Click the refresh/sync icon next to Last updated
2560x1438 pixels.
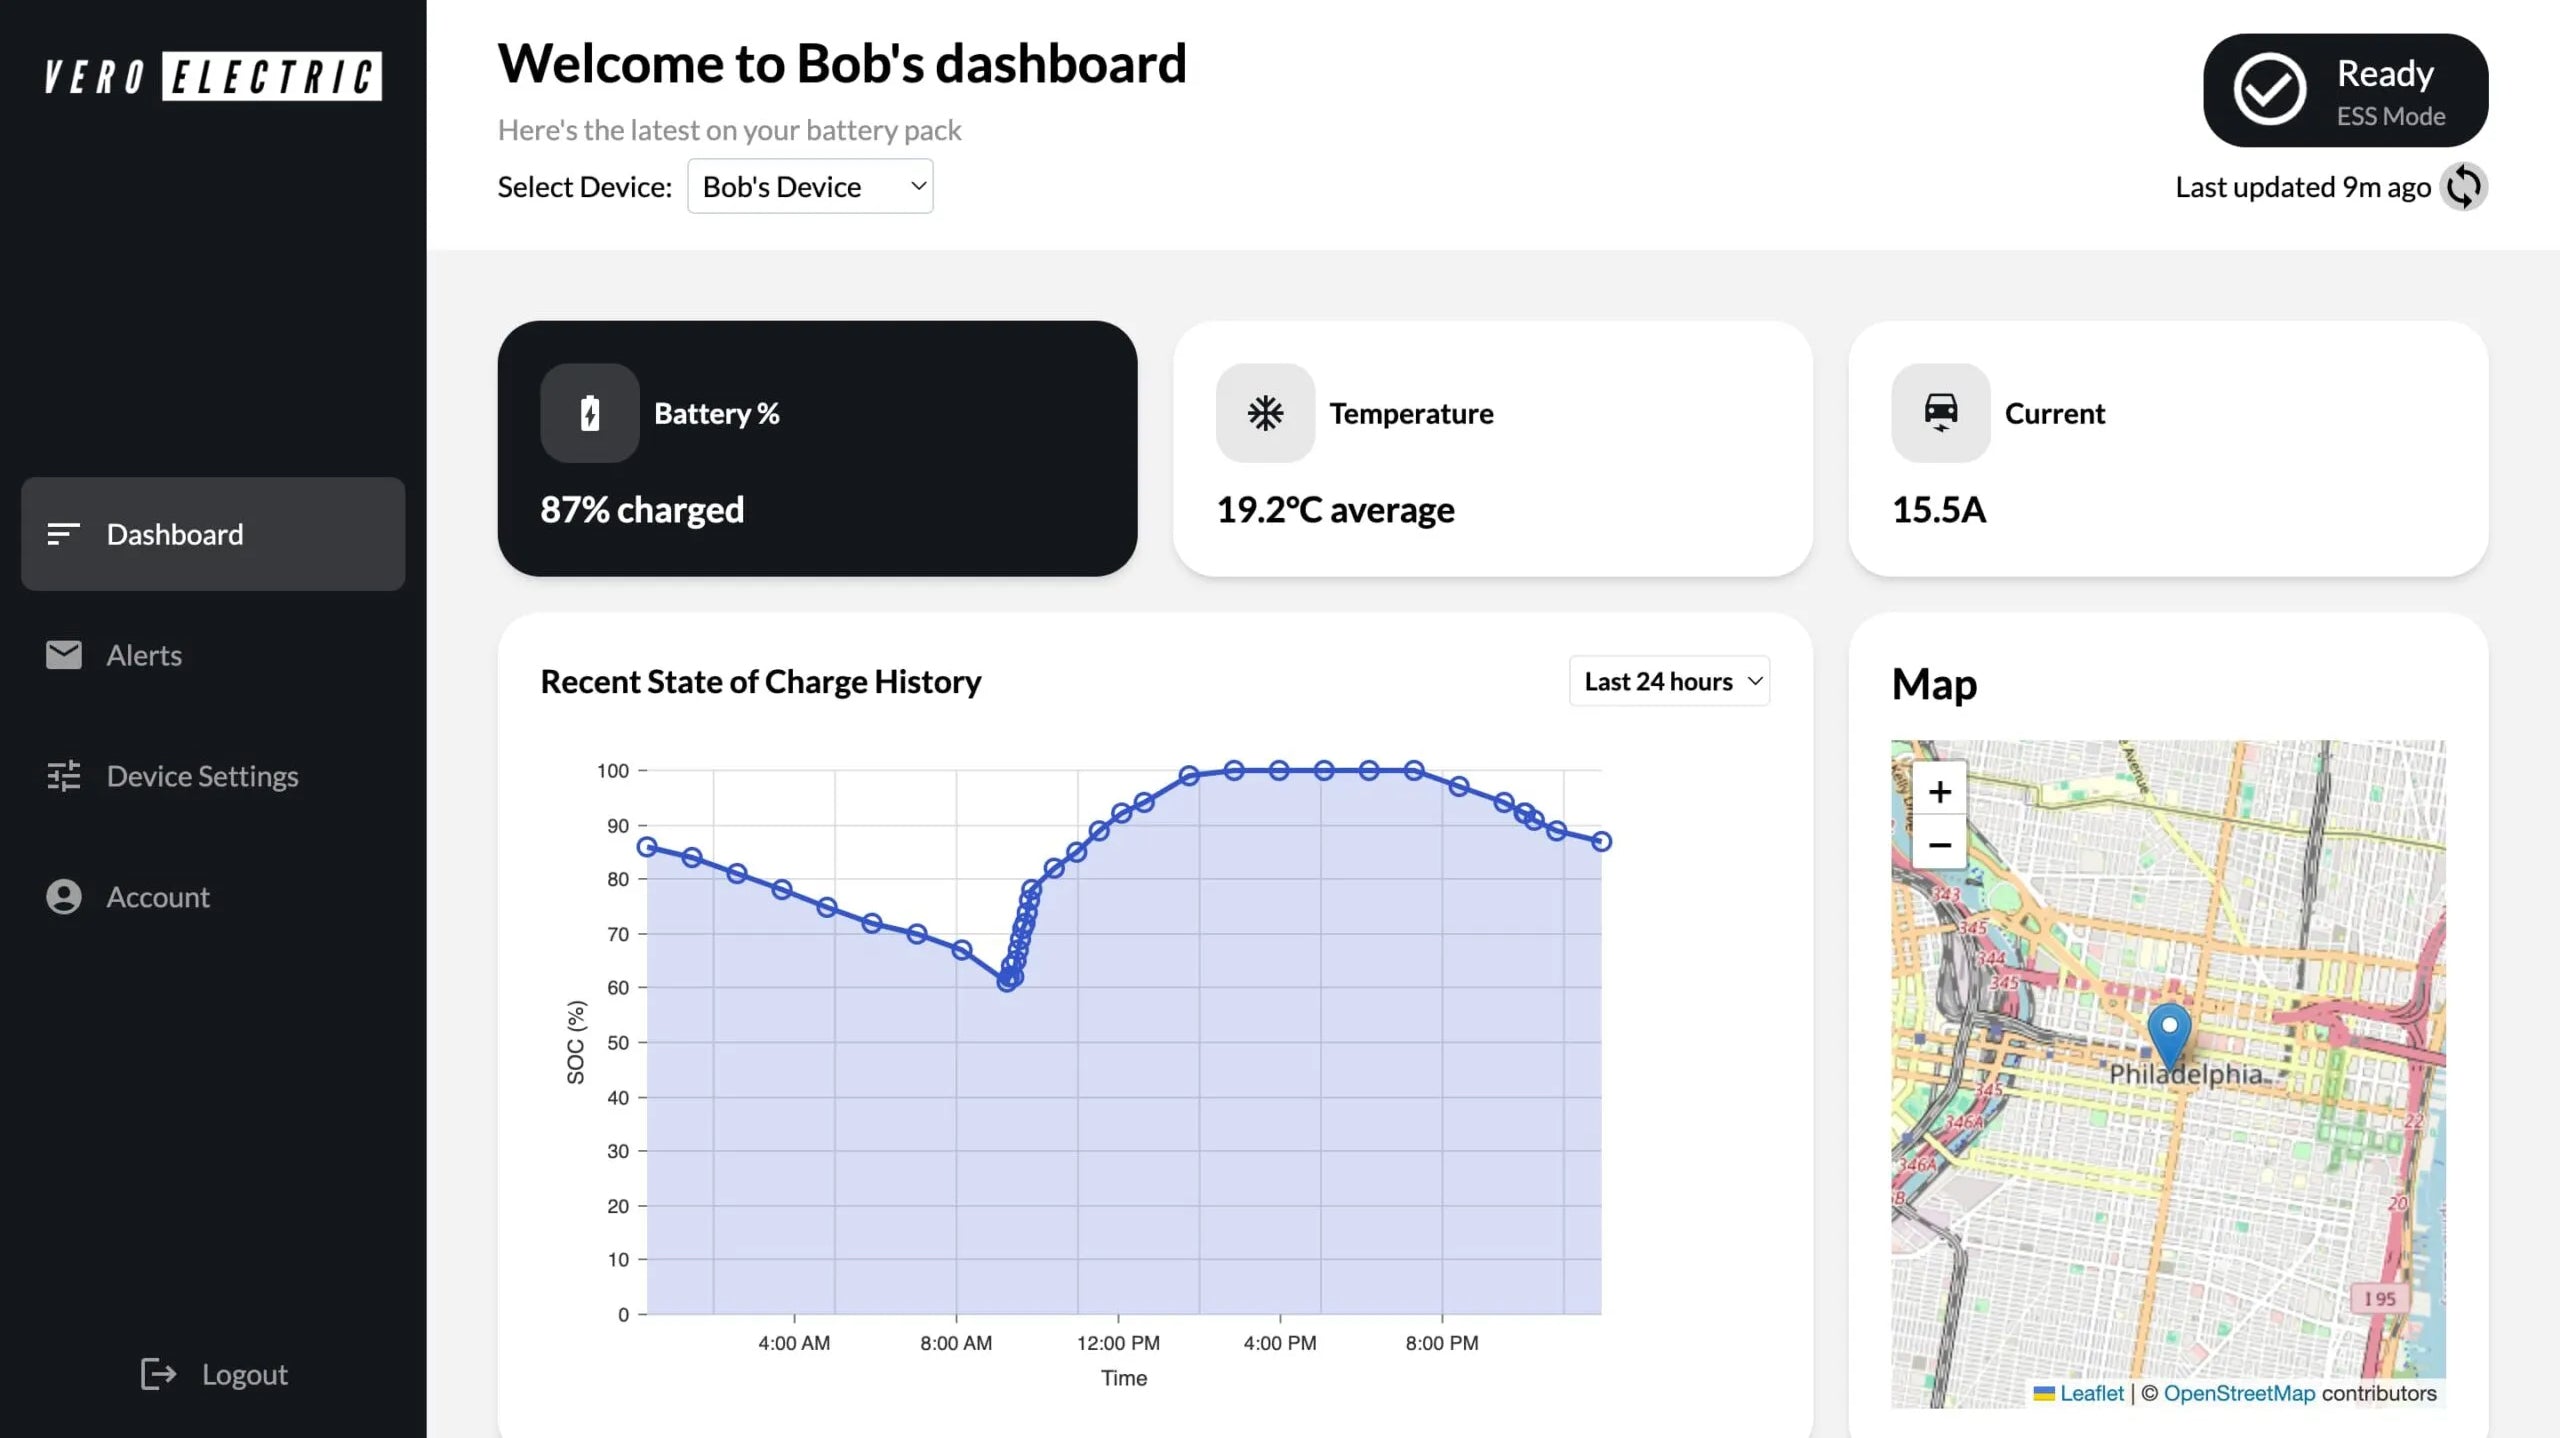click(x=2463, y=185)
